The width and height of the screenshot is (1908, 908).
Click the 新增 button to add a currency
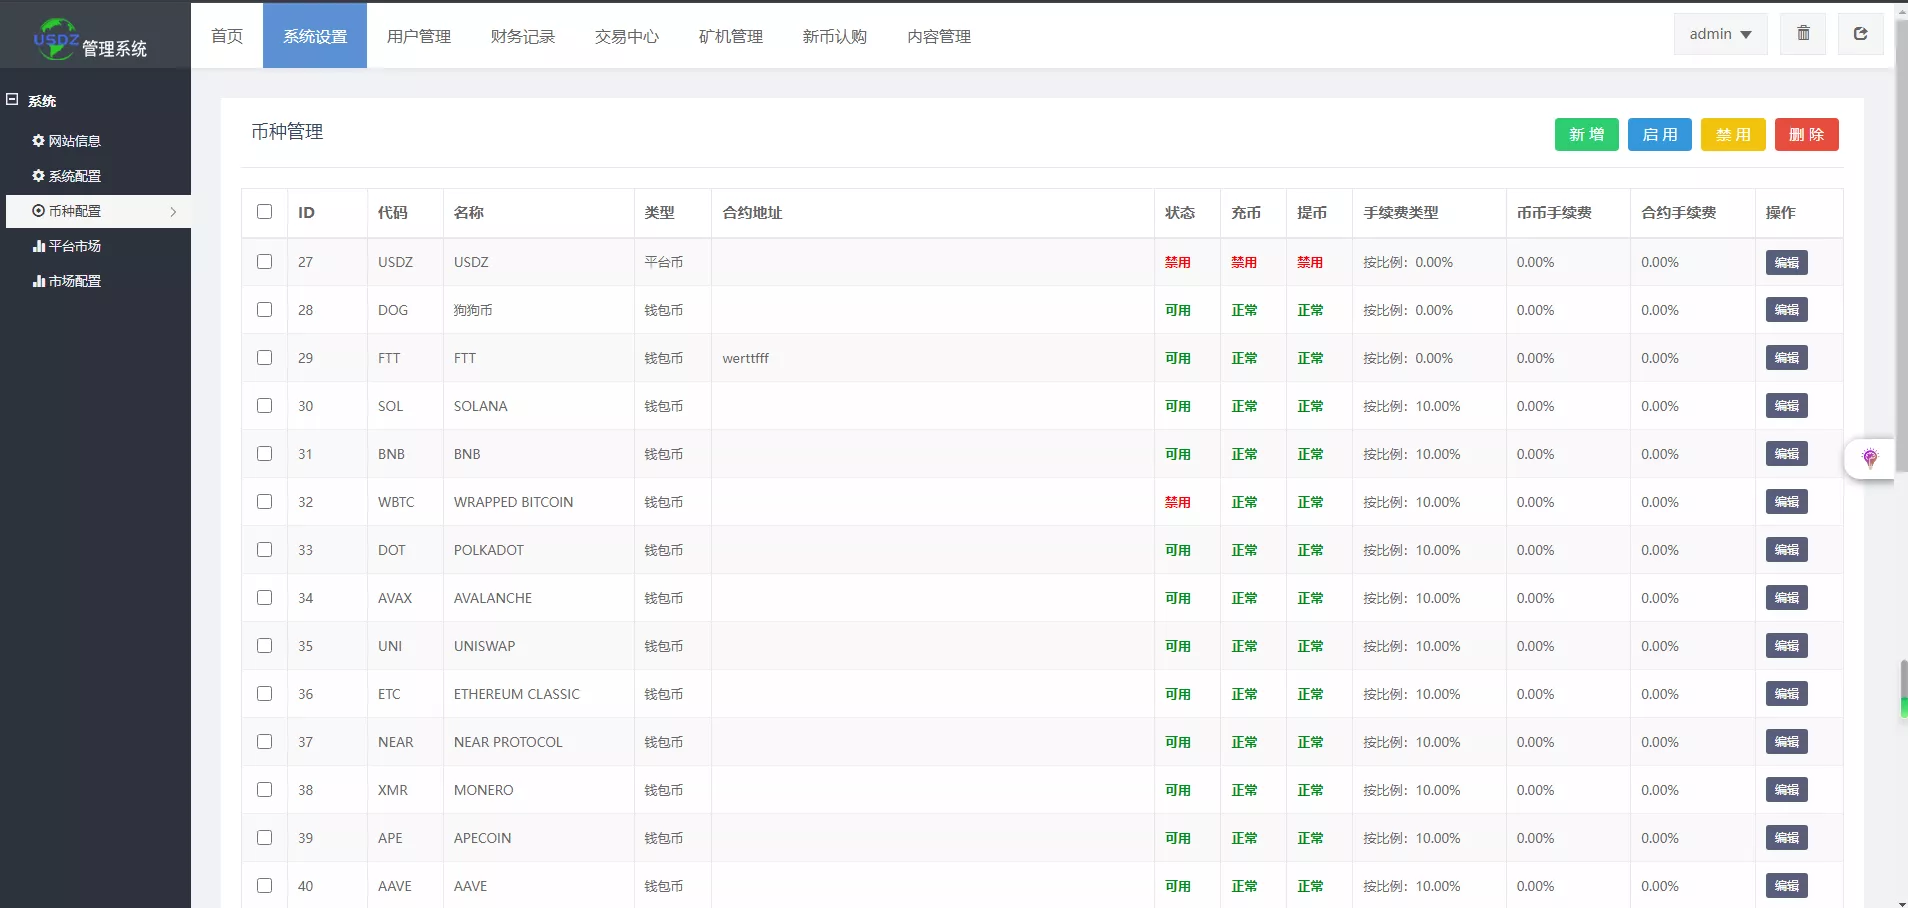[1585, 134]
